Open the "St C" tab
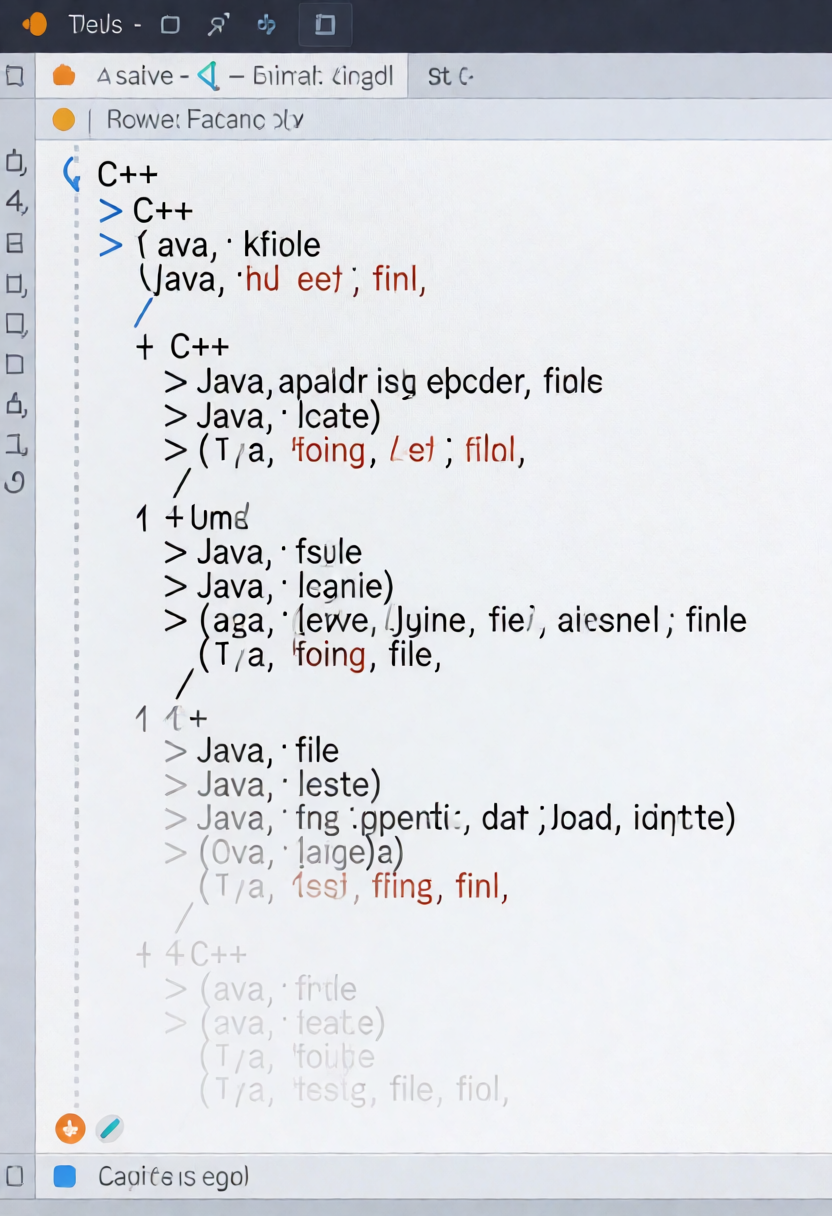 pyautogui.click(x=450, y=76)
